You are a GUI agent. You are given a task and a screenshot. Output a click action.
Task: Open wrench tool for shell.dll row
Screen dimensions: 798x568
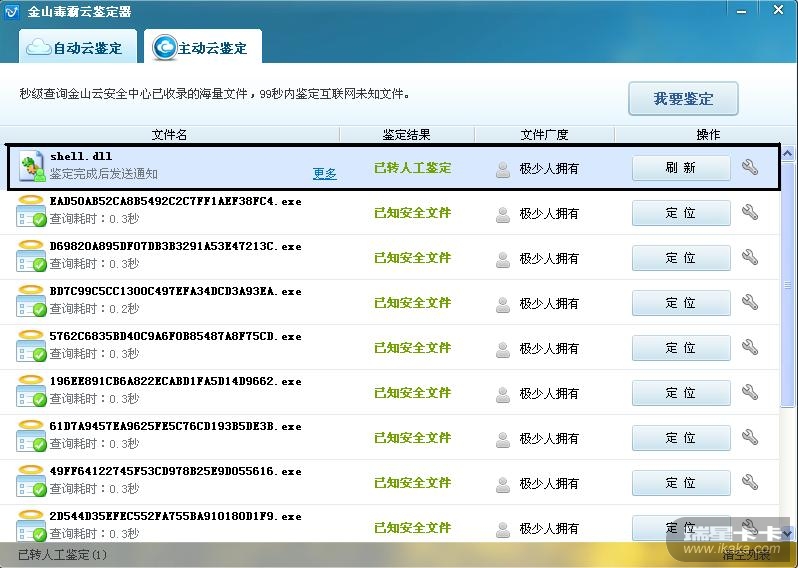pos(750,167)
